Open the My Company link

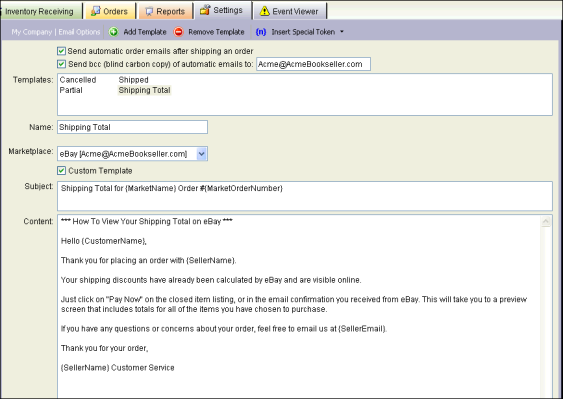[32, 32]
